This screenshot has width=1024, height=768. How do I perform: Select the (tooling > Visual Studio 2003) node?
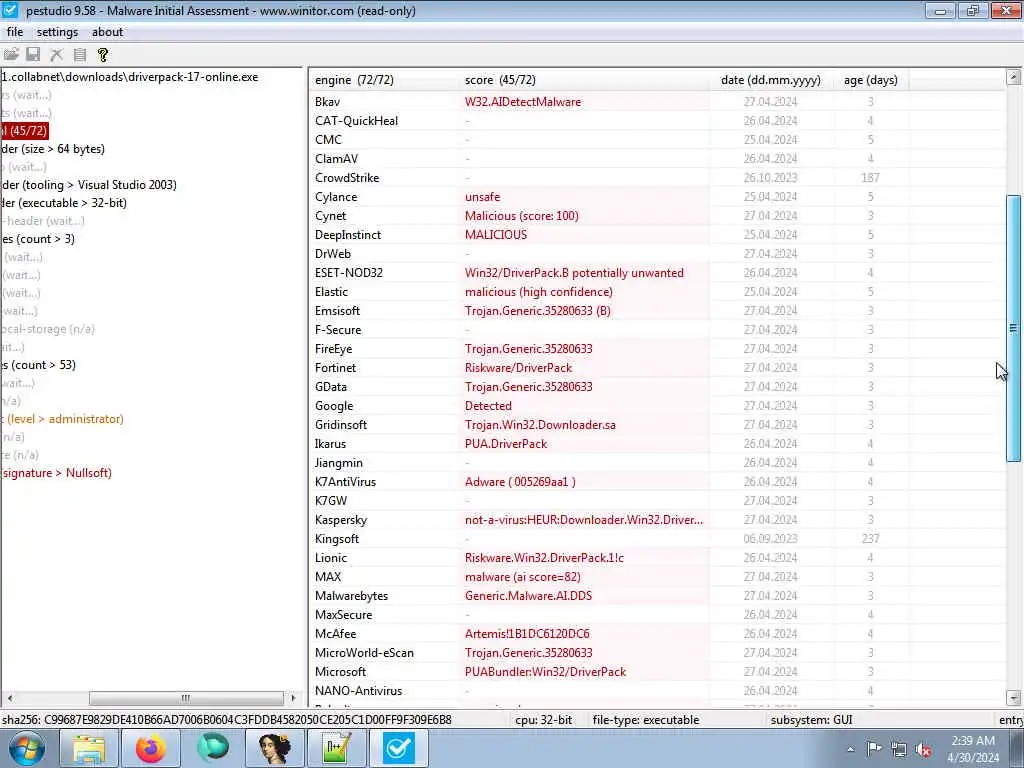[x=89, y=185]
